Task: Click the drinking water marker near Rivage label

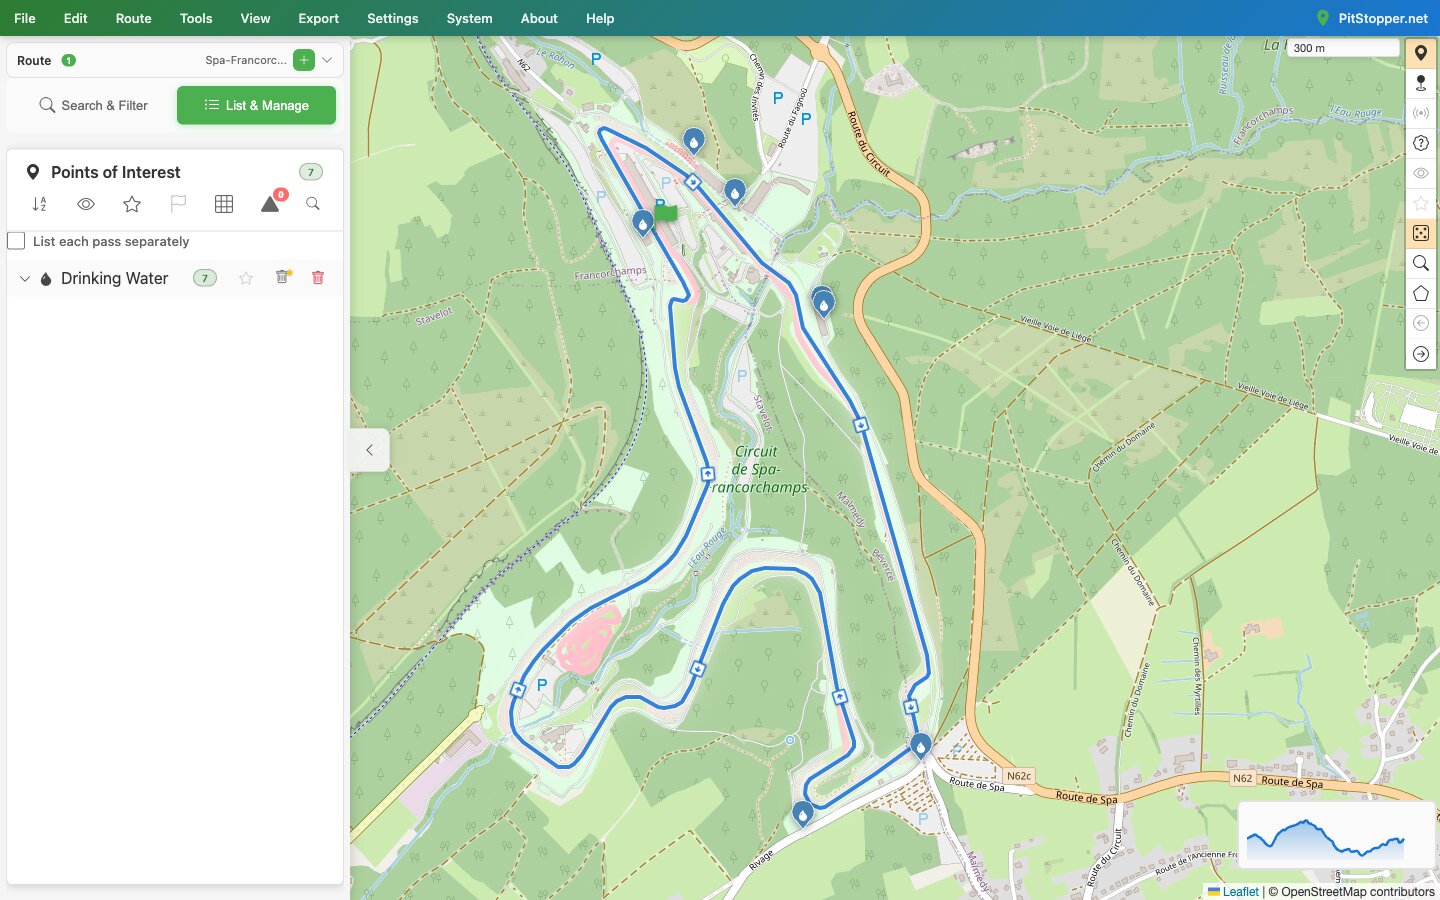Action: click(x=803, y=814)
